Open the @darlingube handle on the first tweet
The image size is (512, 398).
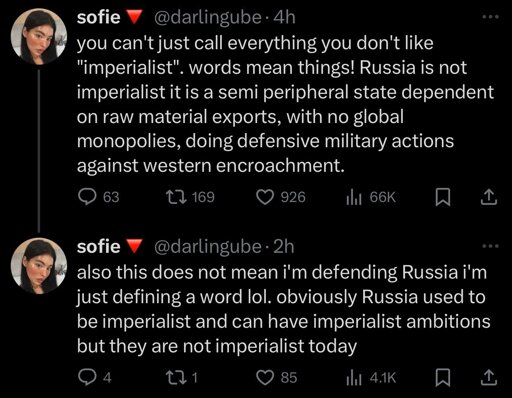click(x=207, y=17)
